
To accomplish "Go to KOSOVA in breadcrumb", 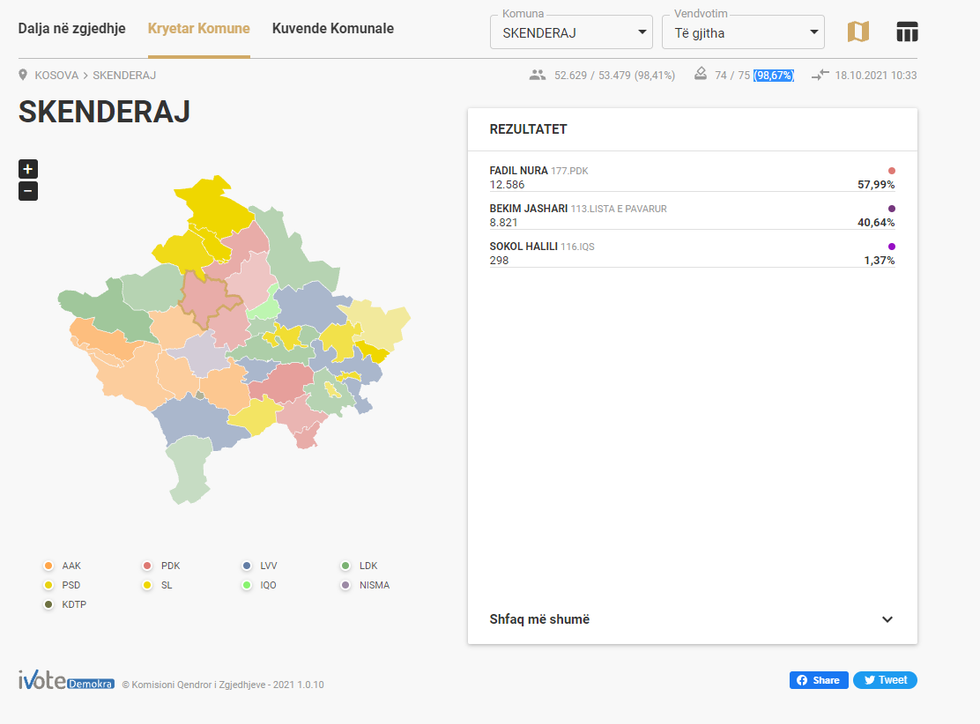I will pyautogui.click(x=56, y=75).
